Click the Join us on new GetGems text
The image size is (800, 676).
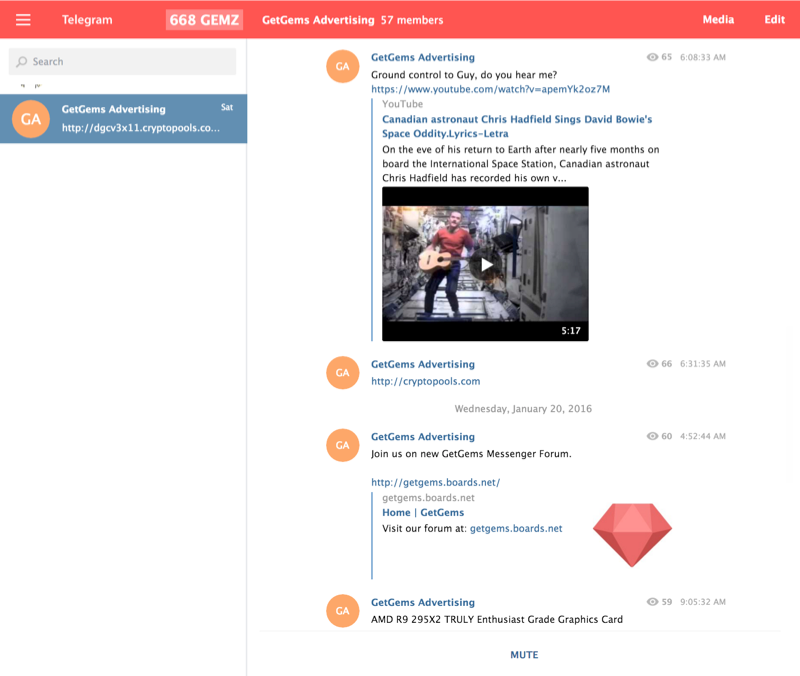click(x=471, y=454)
